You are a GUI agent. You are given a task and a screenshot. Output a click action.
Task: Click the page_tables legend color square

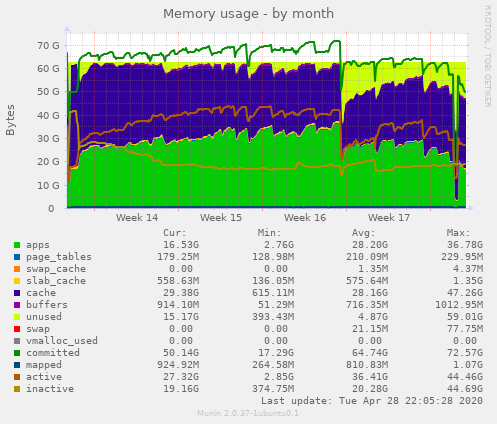pos(17,257)
